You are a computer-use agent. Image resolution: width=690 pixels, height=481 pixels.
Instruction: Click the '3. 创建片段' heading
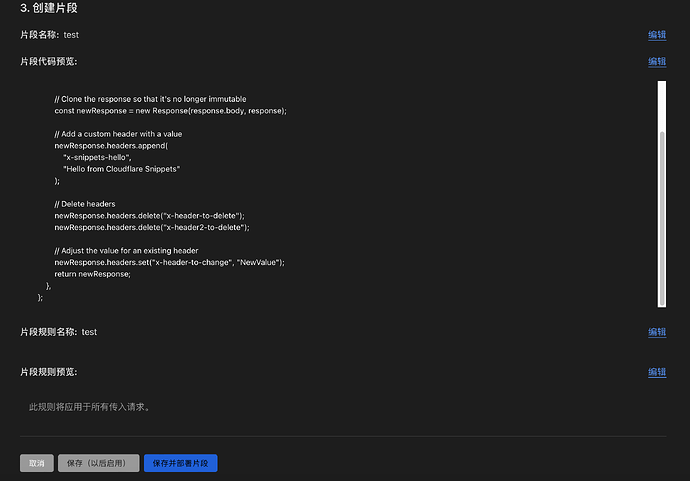click(49, 8)
